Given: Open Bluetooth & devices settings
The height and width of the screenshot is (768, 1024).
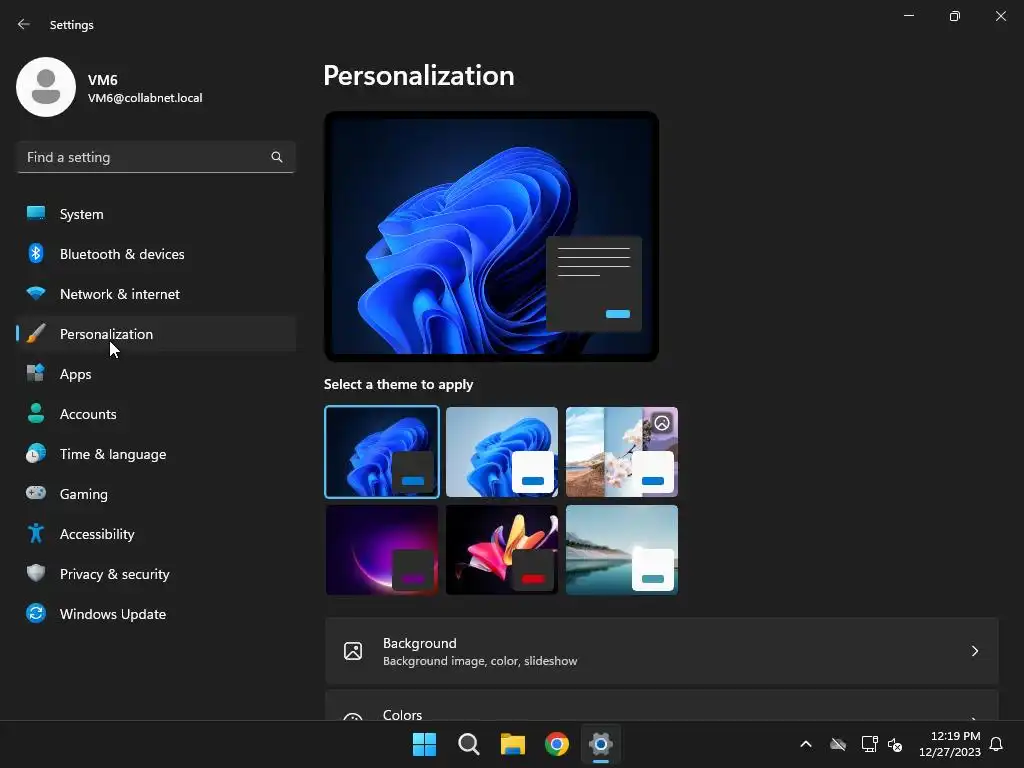Looking at the screenshot, I should coord(156,254).
